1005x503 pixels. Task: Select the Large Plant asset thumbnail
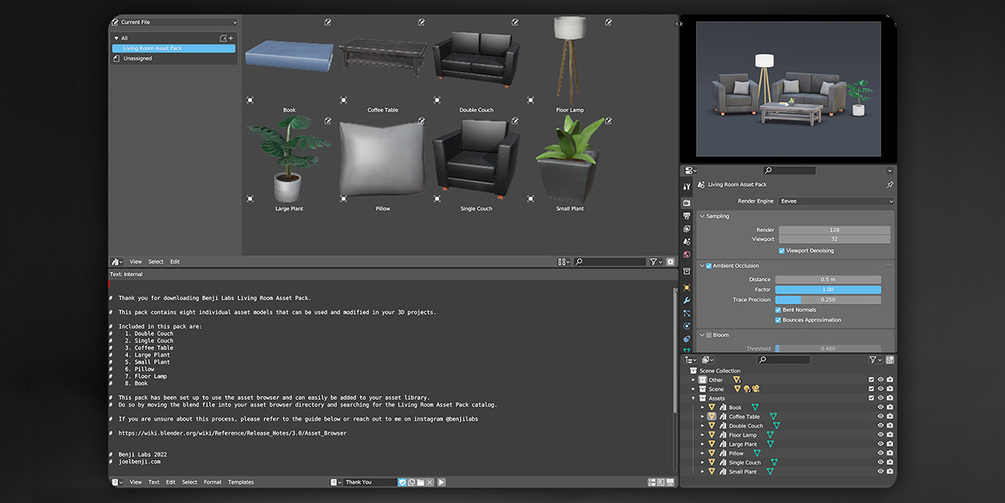click(x=289, y=160)
